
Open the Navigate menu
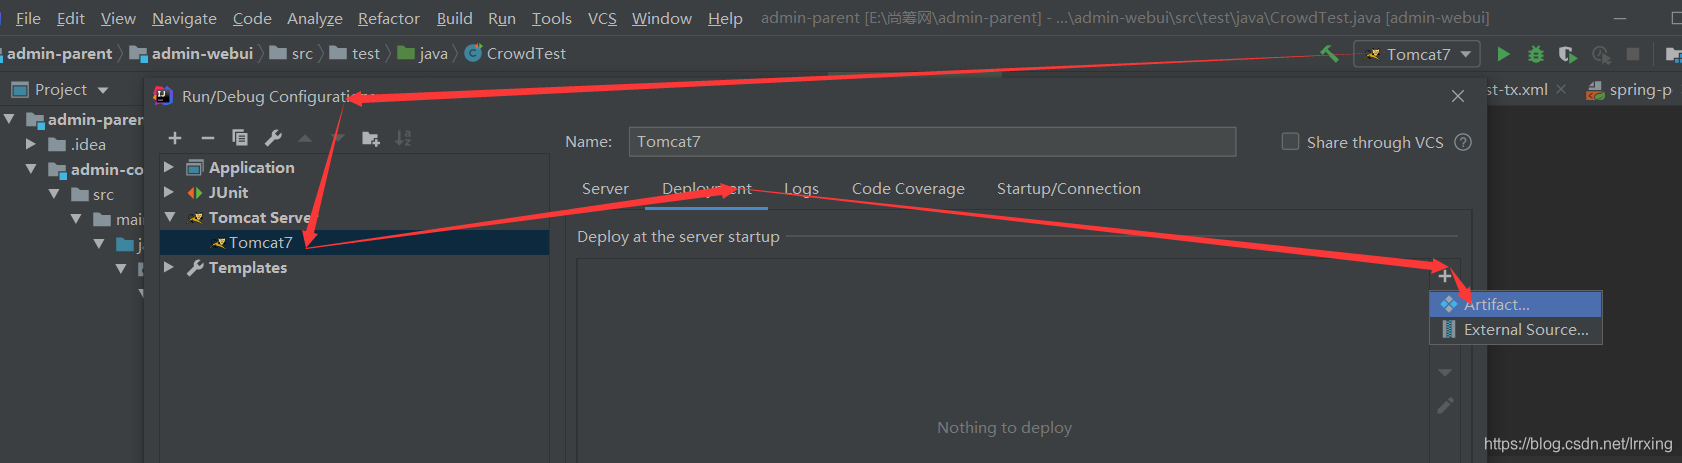click(x=184, y=18)
